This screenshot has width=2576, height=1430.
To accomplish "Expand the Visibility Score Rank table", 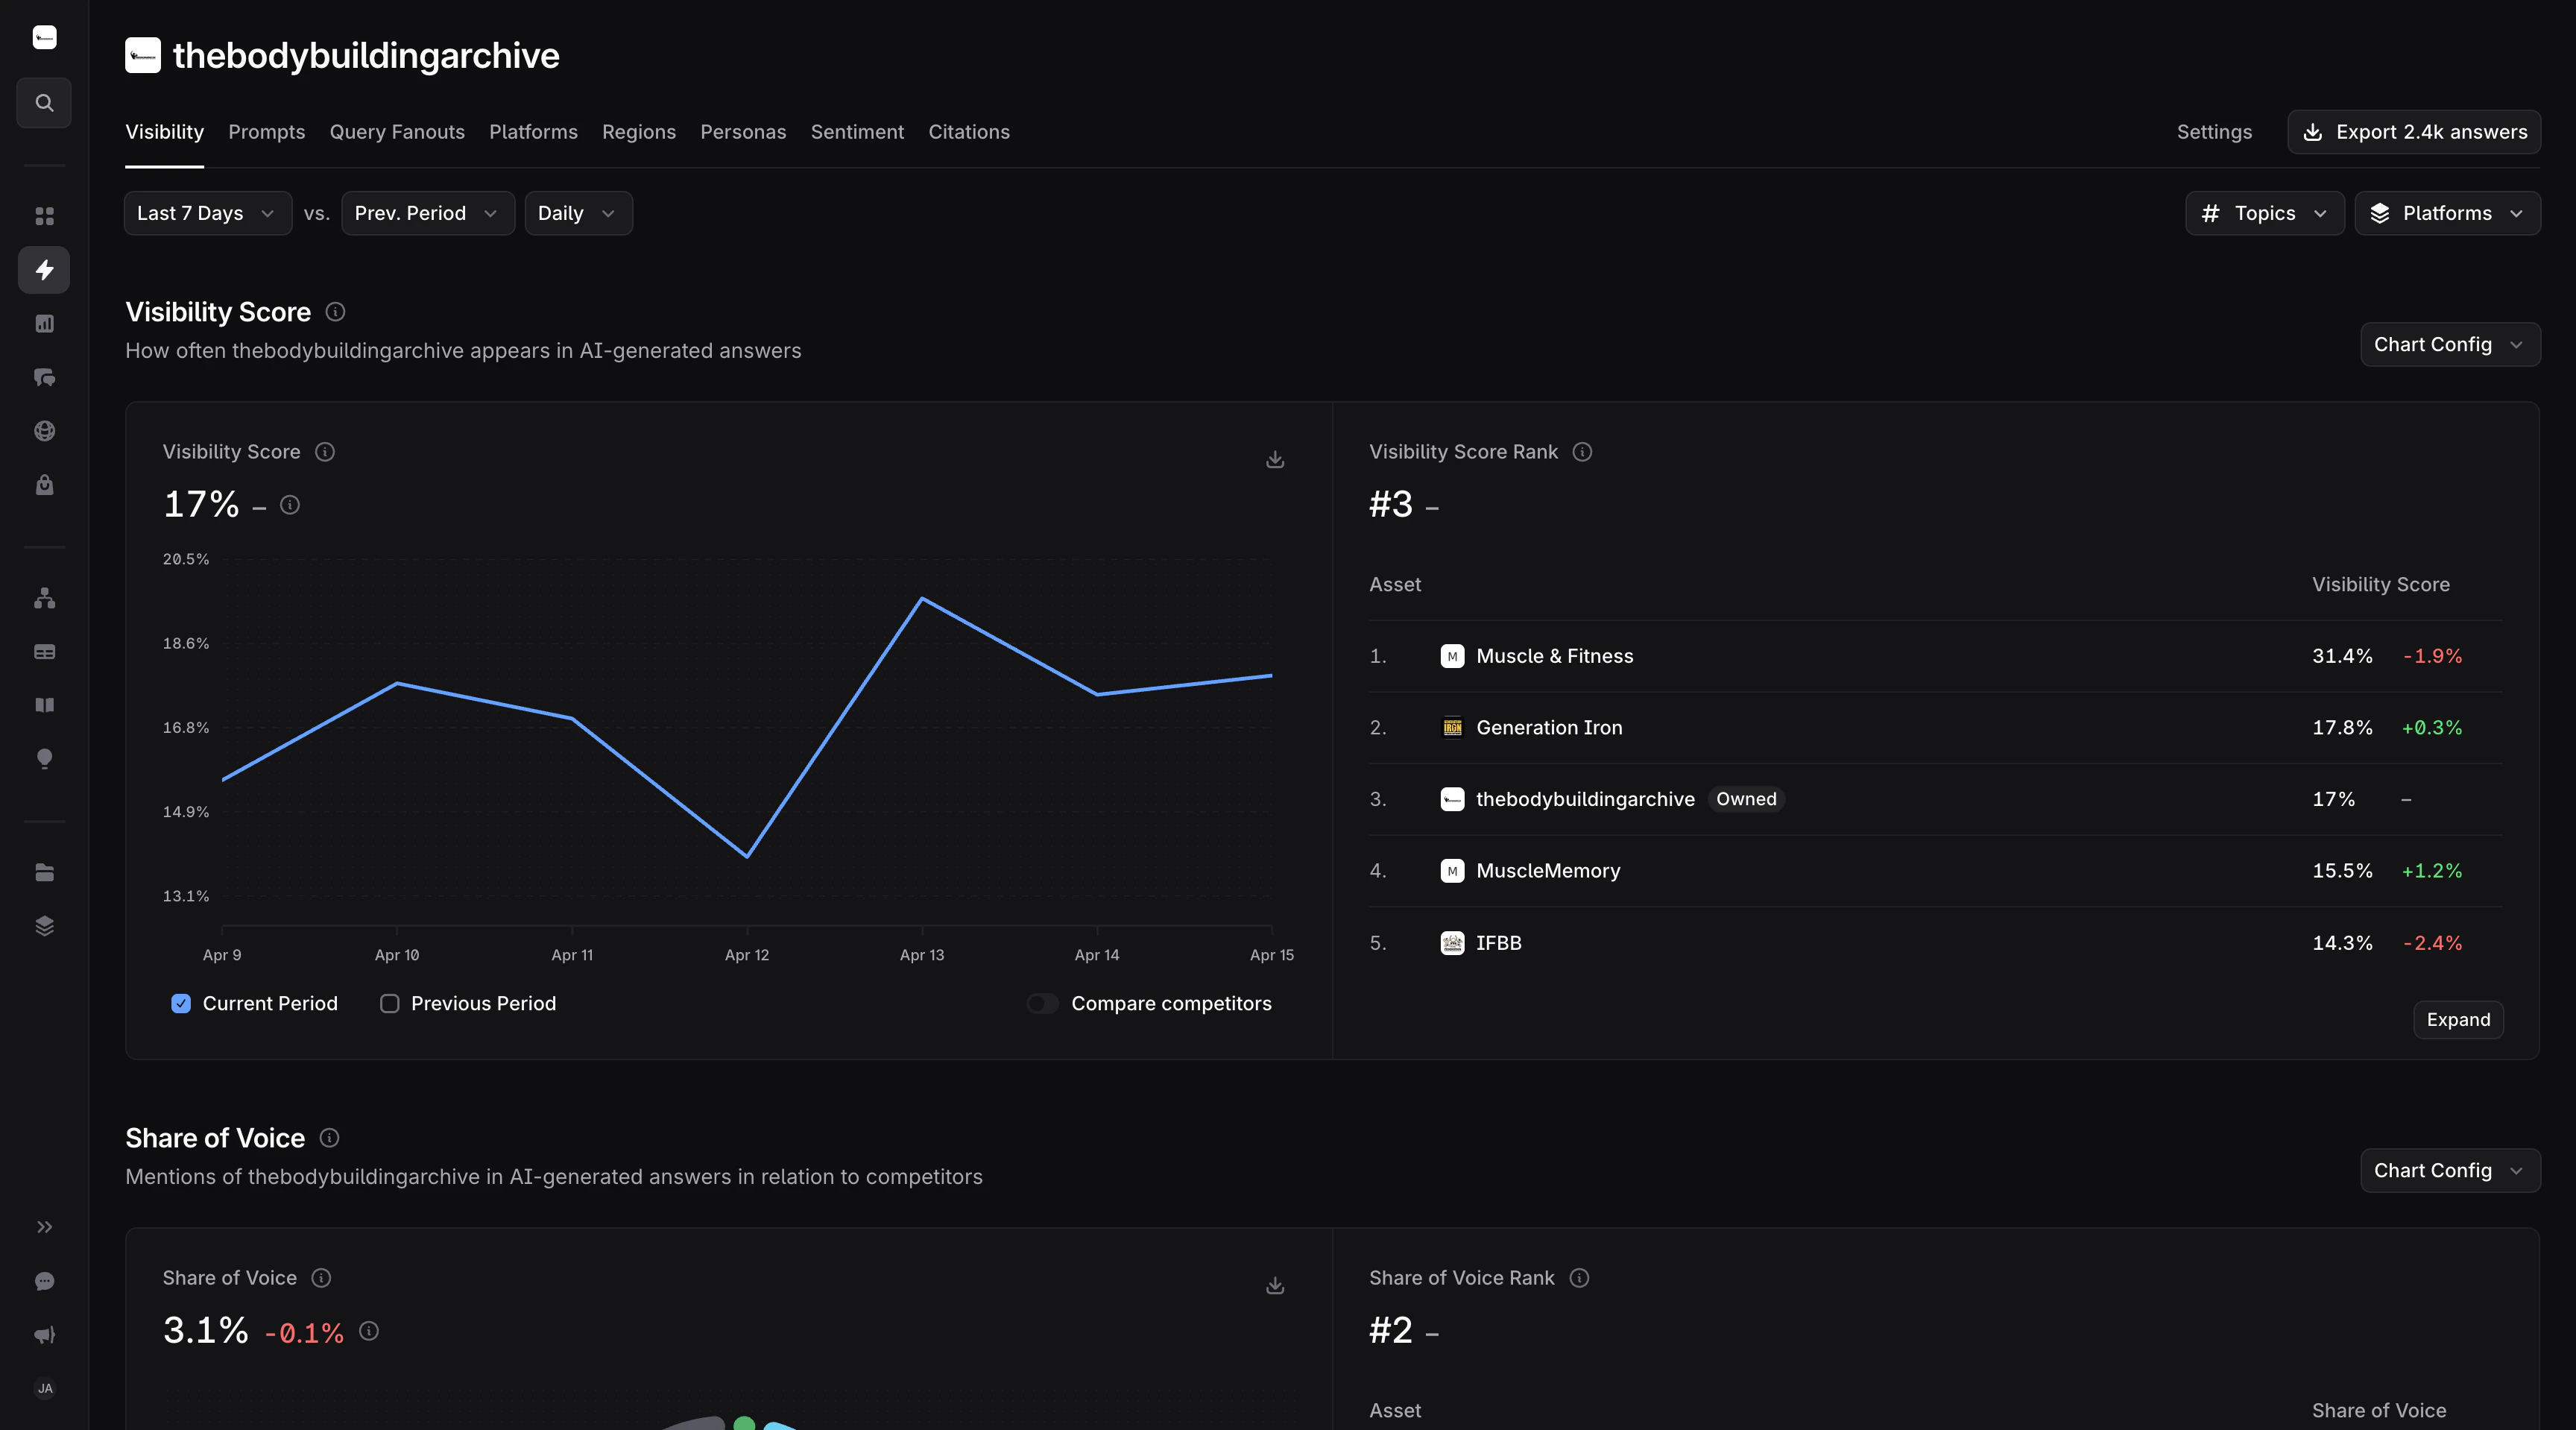I will [x=2458, y=1019].
